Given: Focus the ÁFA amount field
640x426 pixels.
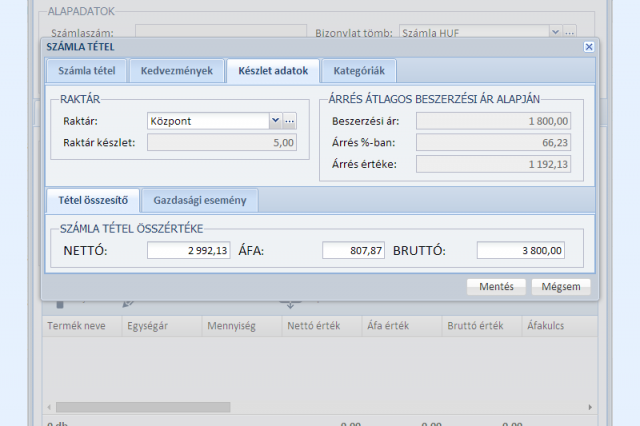Looking at the screenshot, I should [353, 251].
